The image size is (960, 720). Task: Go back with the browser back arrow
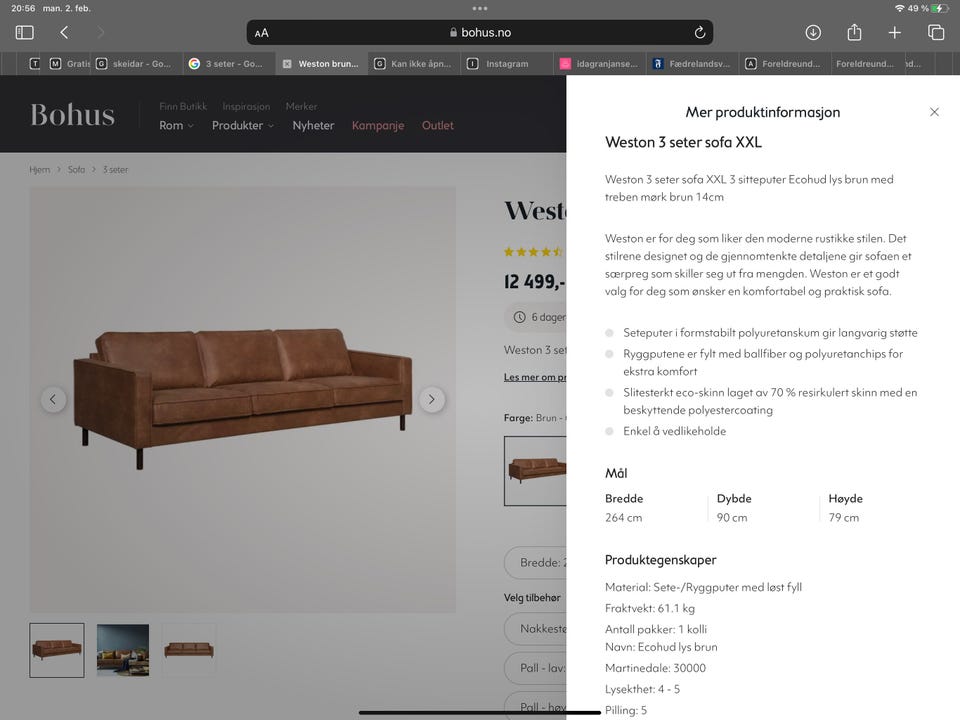point(64,32)
